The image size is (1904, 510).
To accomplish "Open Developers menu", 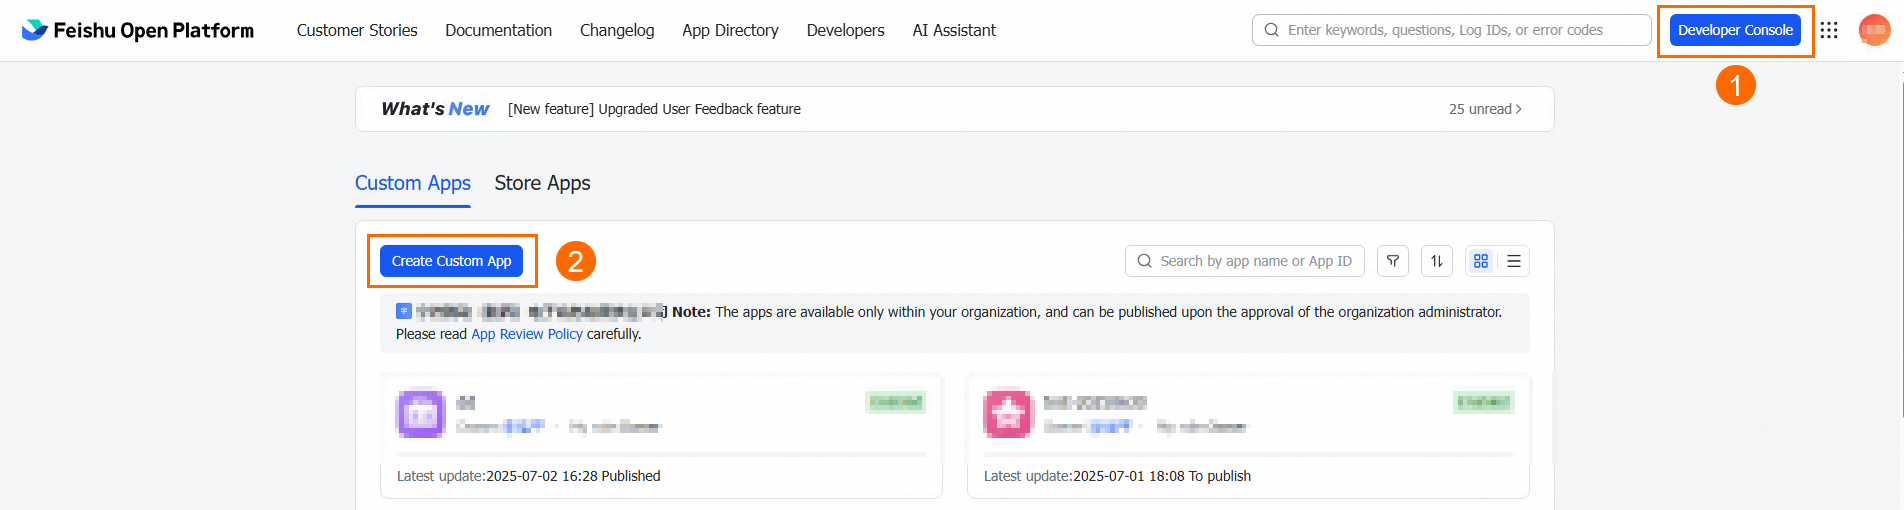I will click(x=846, y=30).
